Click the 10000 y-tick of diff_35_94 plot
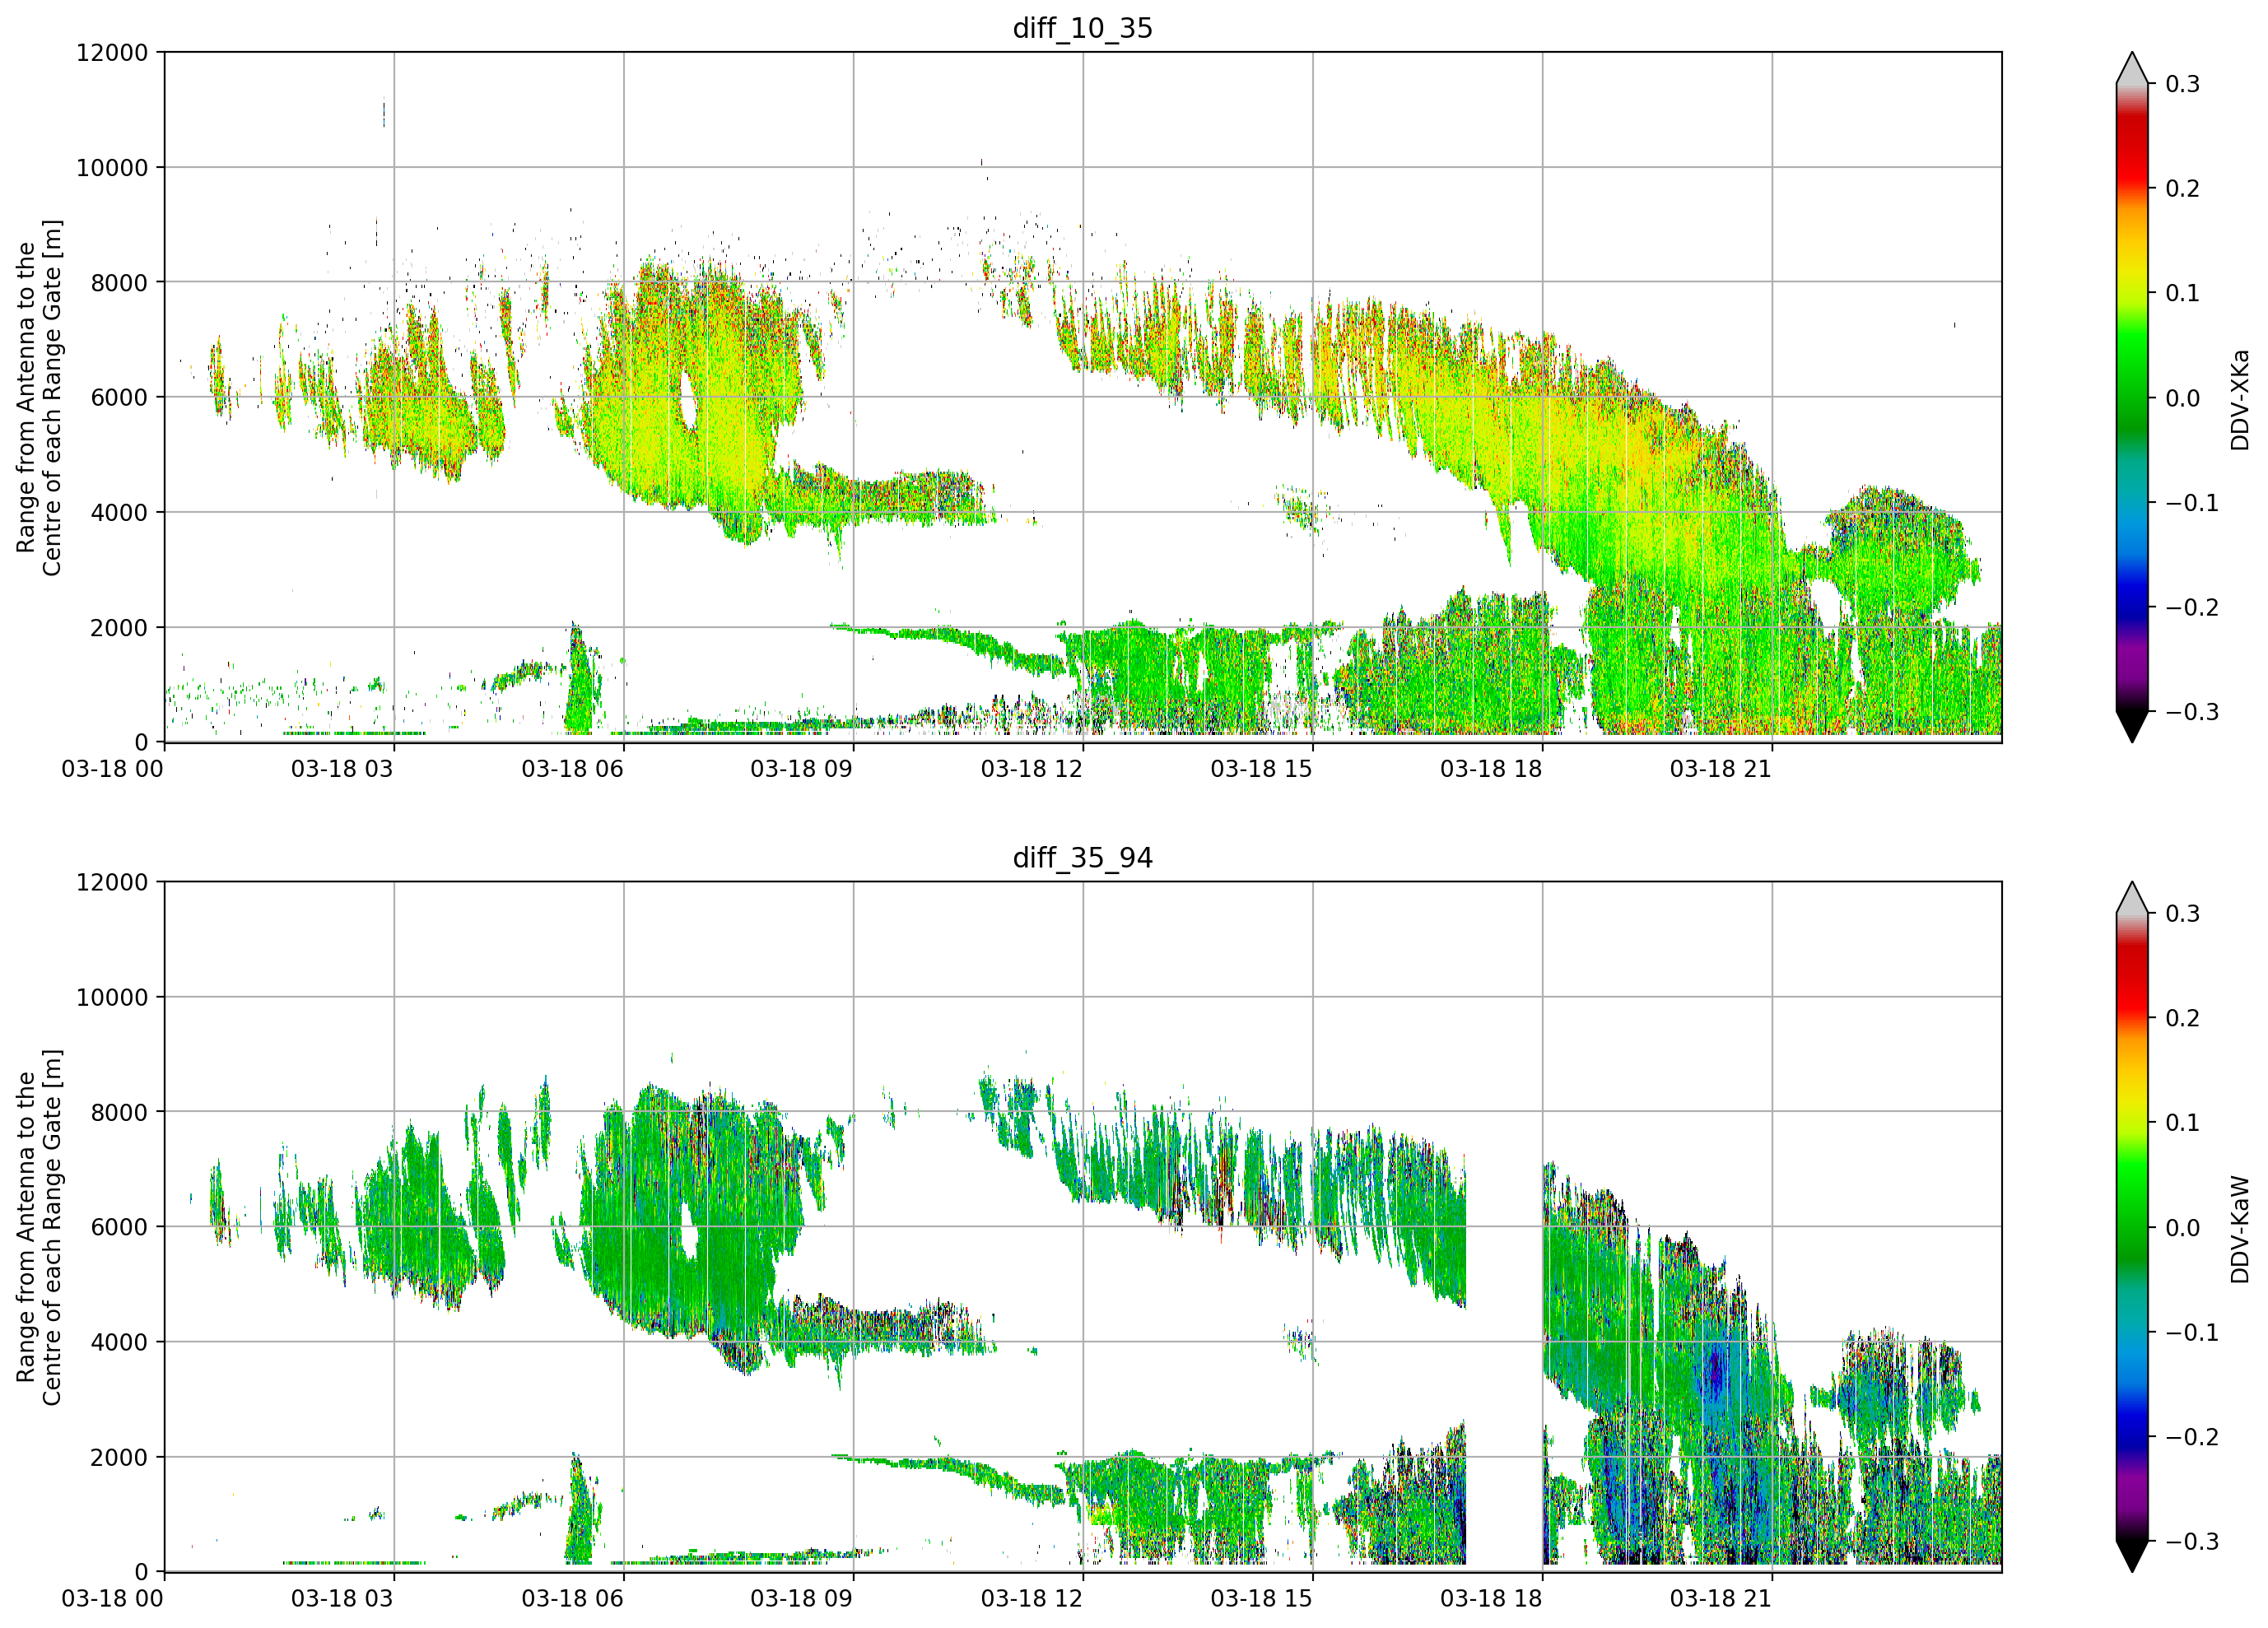 [x=112, y=997]
